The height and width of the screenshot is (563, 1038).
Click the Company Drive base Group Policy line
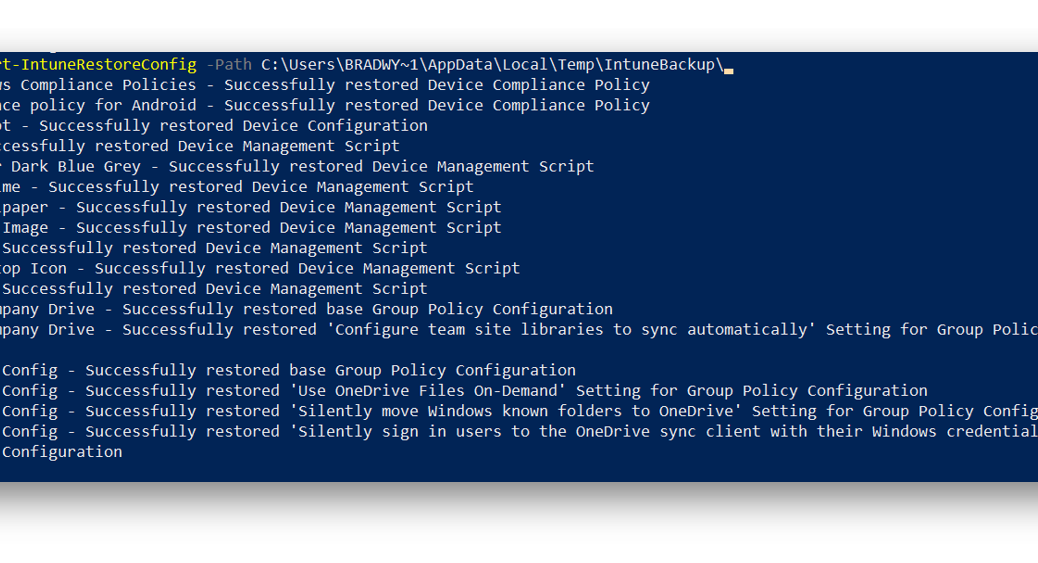(307, 309)
